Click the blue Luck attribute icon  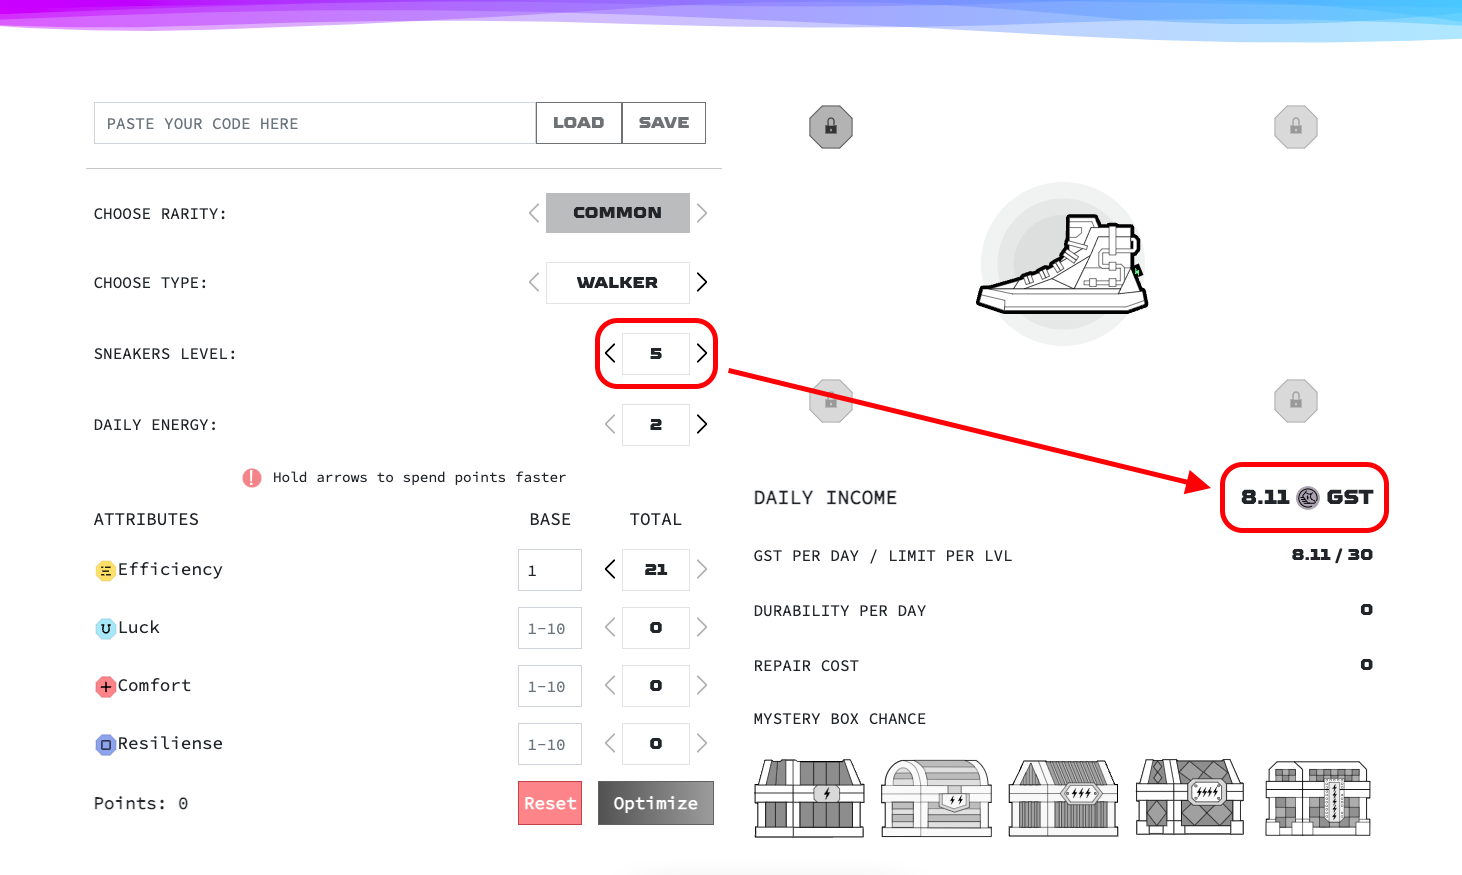(105, 629)
